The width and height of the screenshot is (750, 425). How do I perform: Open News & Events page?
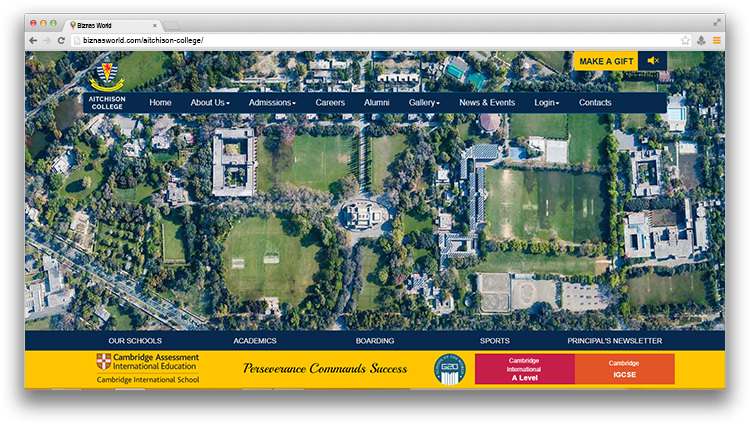click(487, 102)
